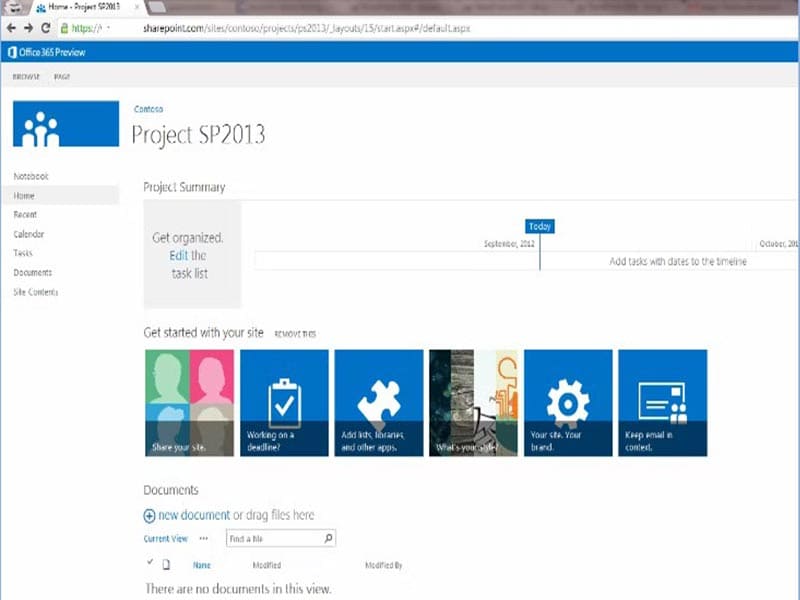Screen dimensions: 800x600
Task: Open the Name column header menu
Action: pos(202,565)
